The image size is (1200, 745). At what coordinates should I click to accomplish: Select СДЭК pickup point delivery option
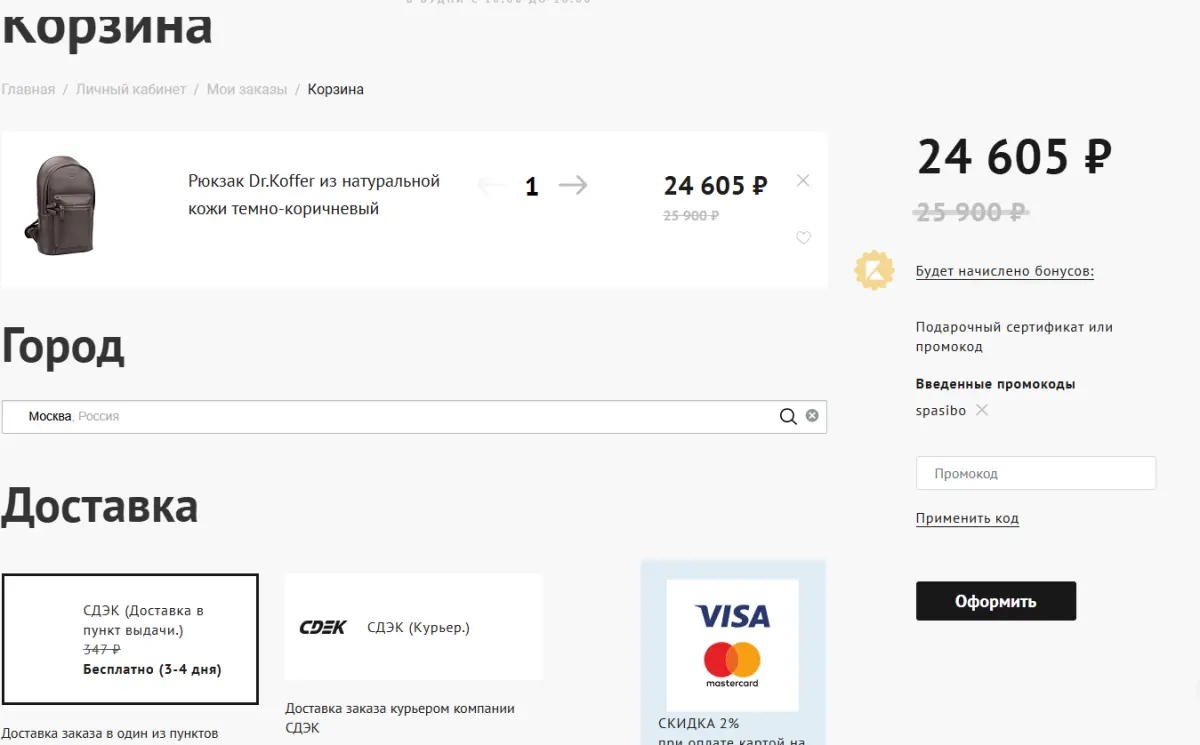click(x=130, y=639)
